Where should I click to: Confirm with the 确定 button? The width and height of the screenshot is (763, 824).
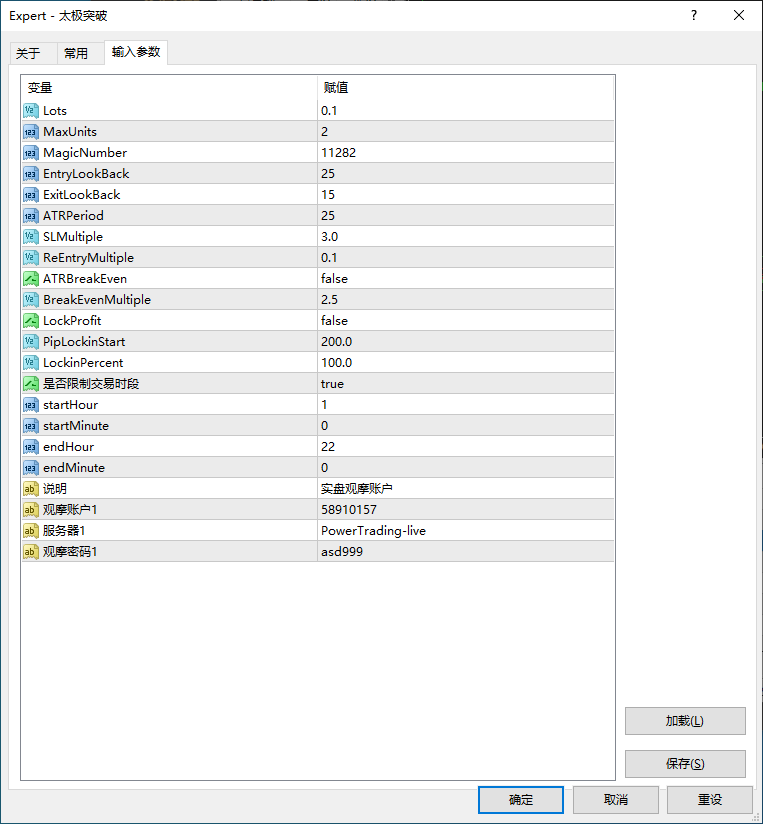[521, 800]
